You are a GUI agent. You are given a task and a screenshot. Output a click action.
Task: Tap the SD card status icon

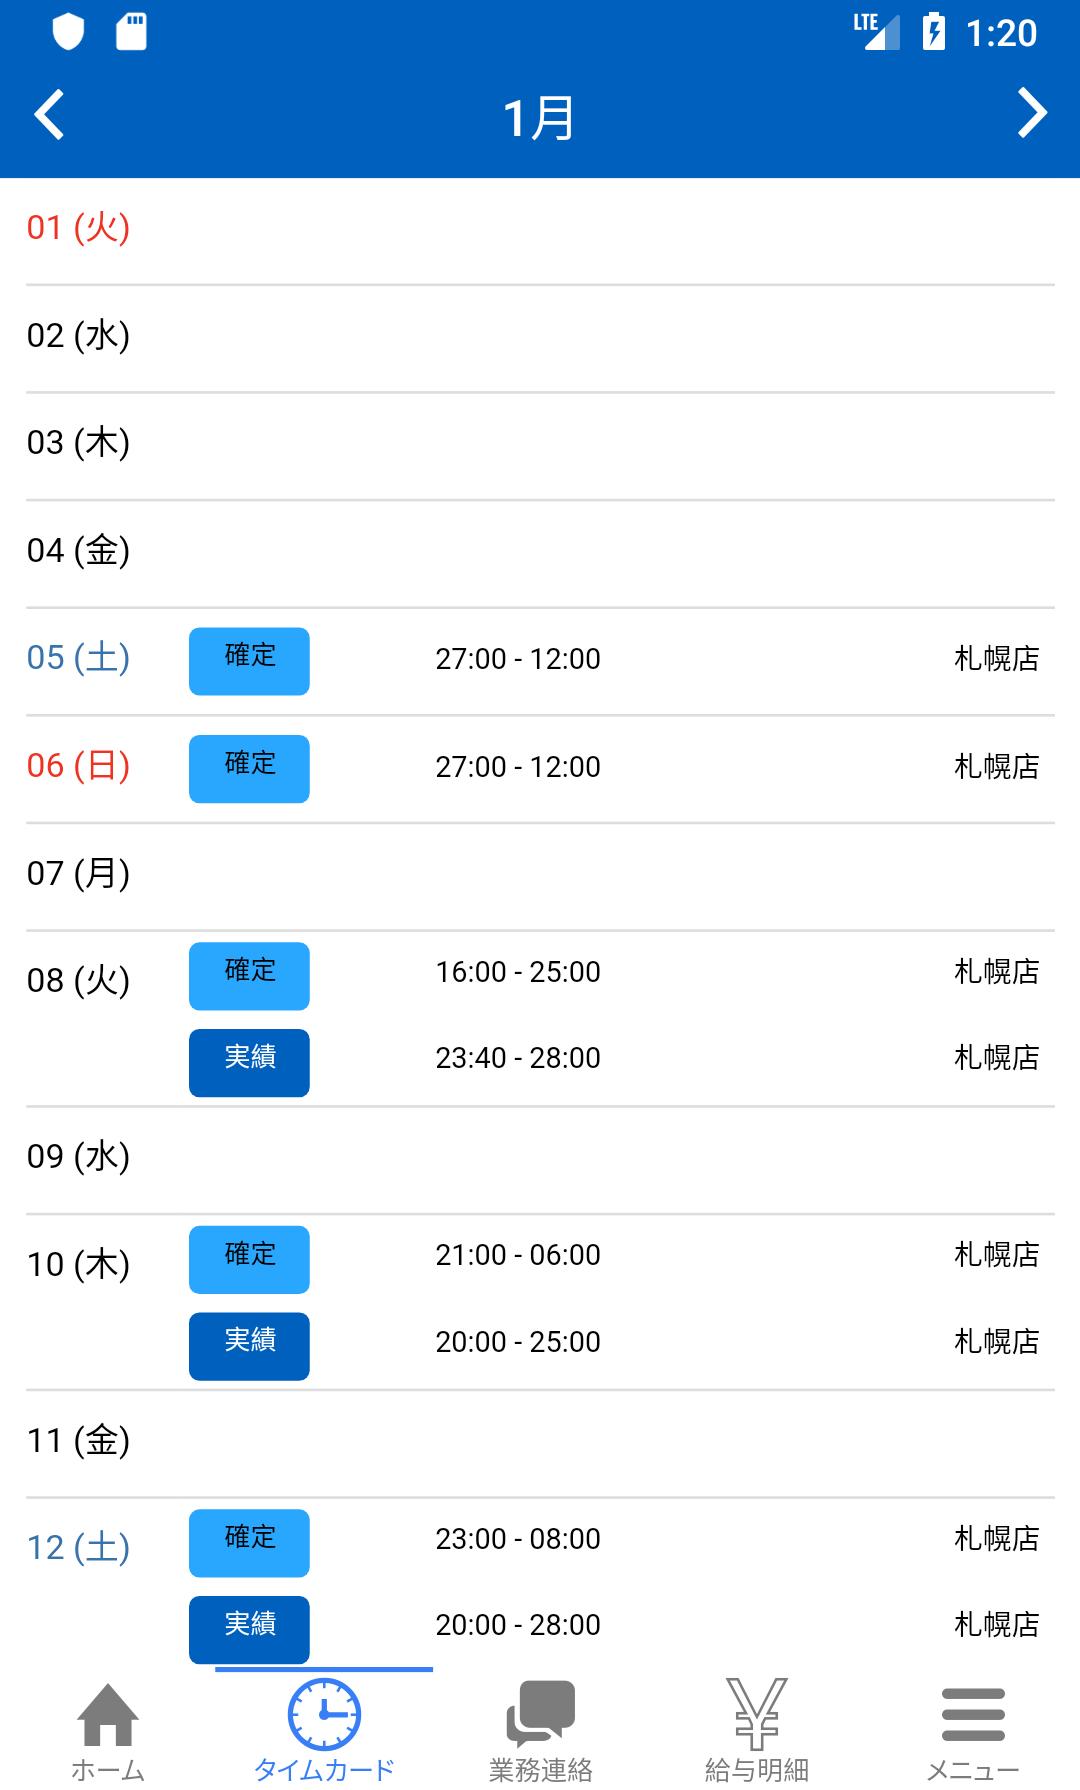point(131,31)
